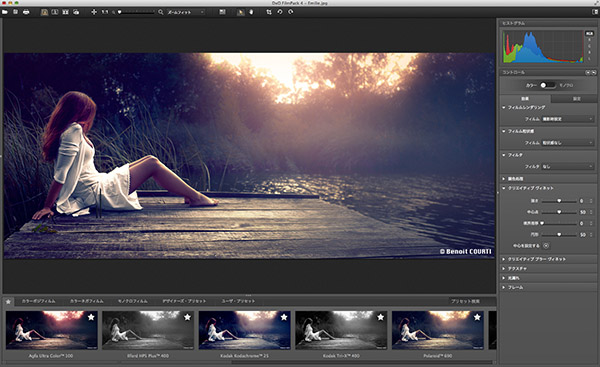Click the print icon in toolbar
Image resolution: width=600 pixels, height=367 pixels.
[x=26, y=12]
